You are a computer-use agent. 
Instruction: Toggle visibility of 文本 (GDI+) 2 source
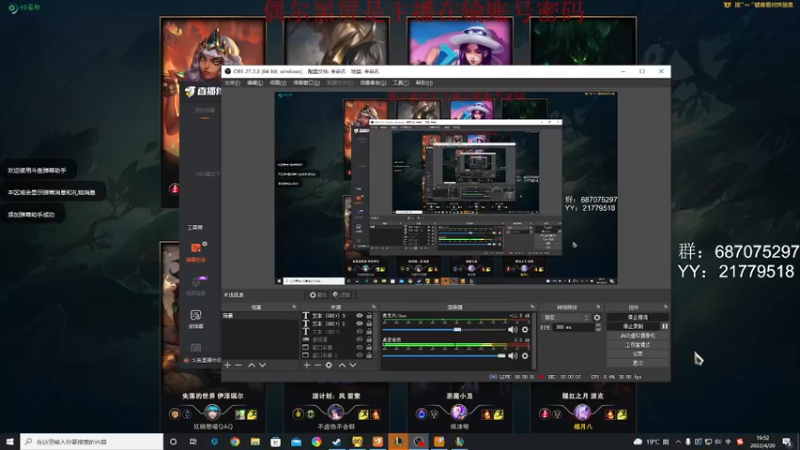click(x=360, y=323)
